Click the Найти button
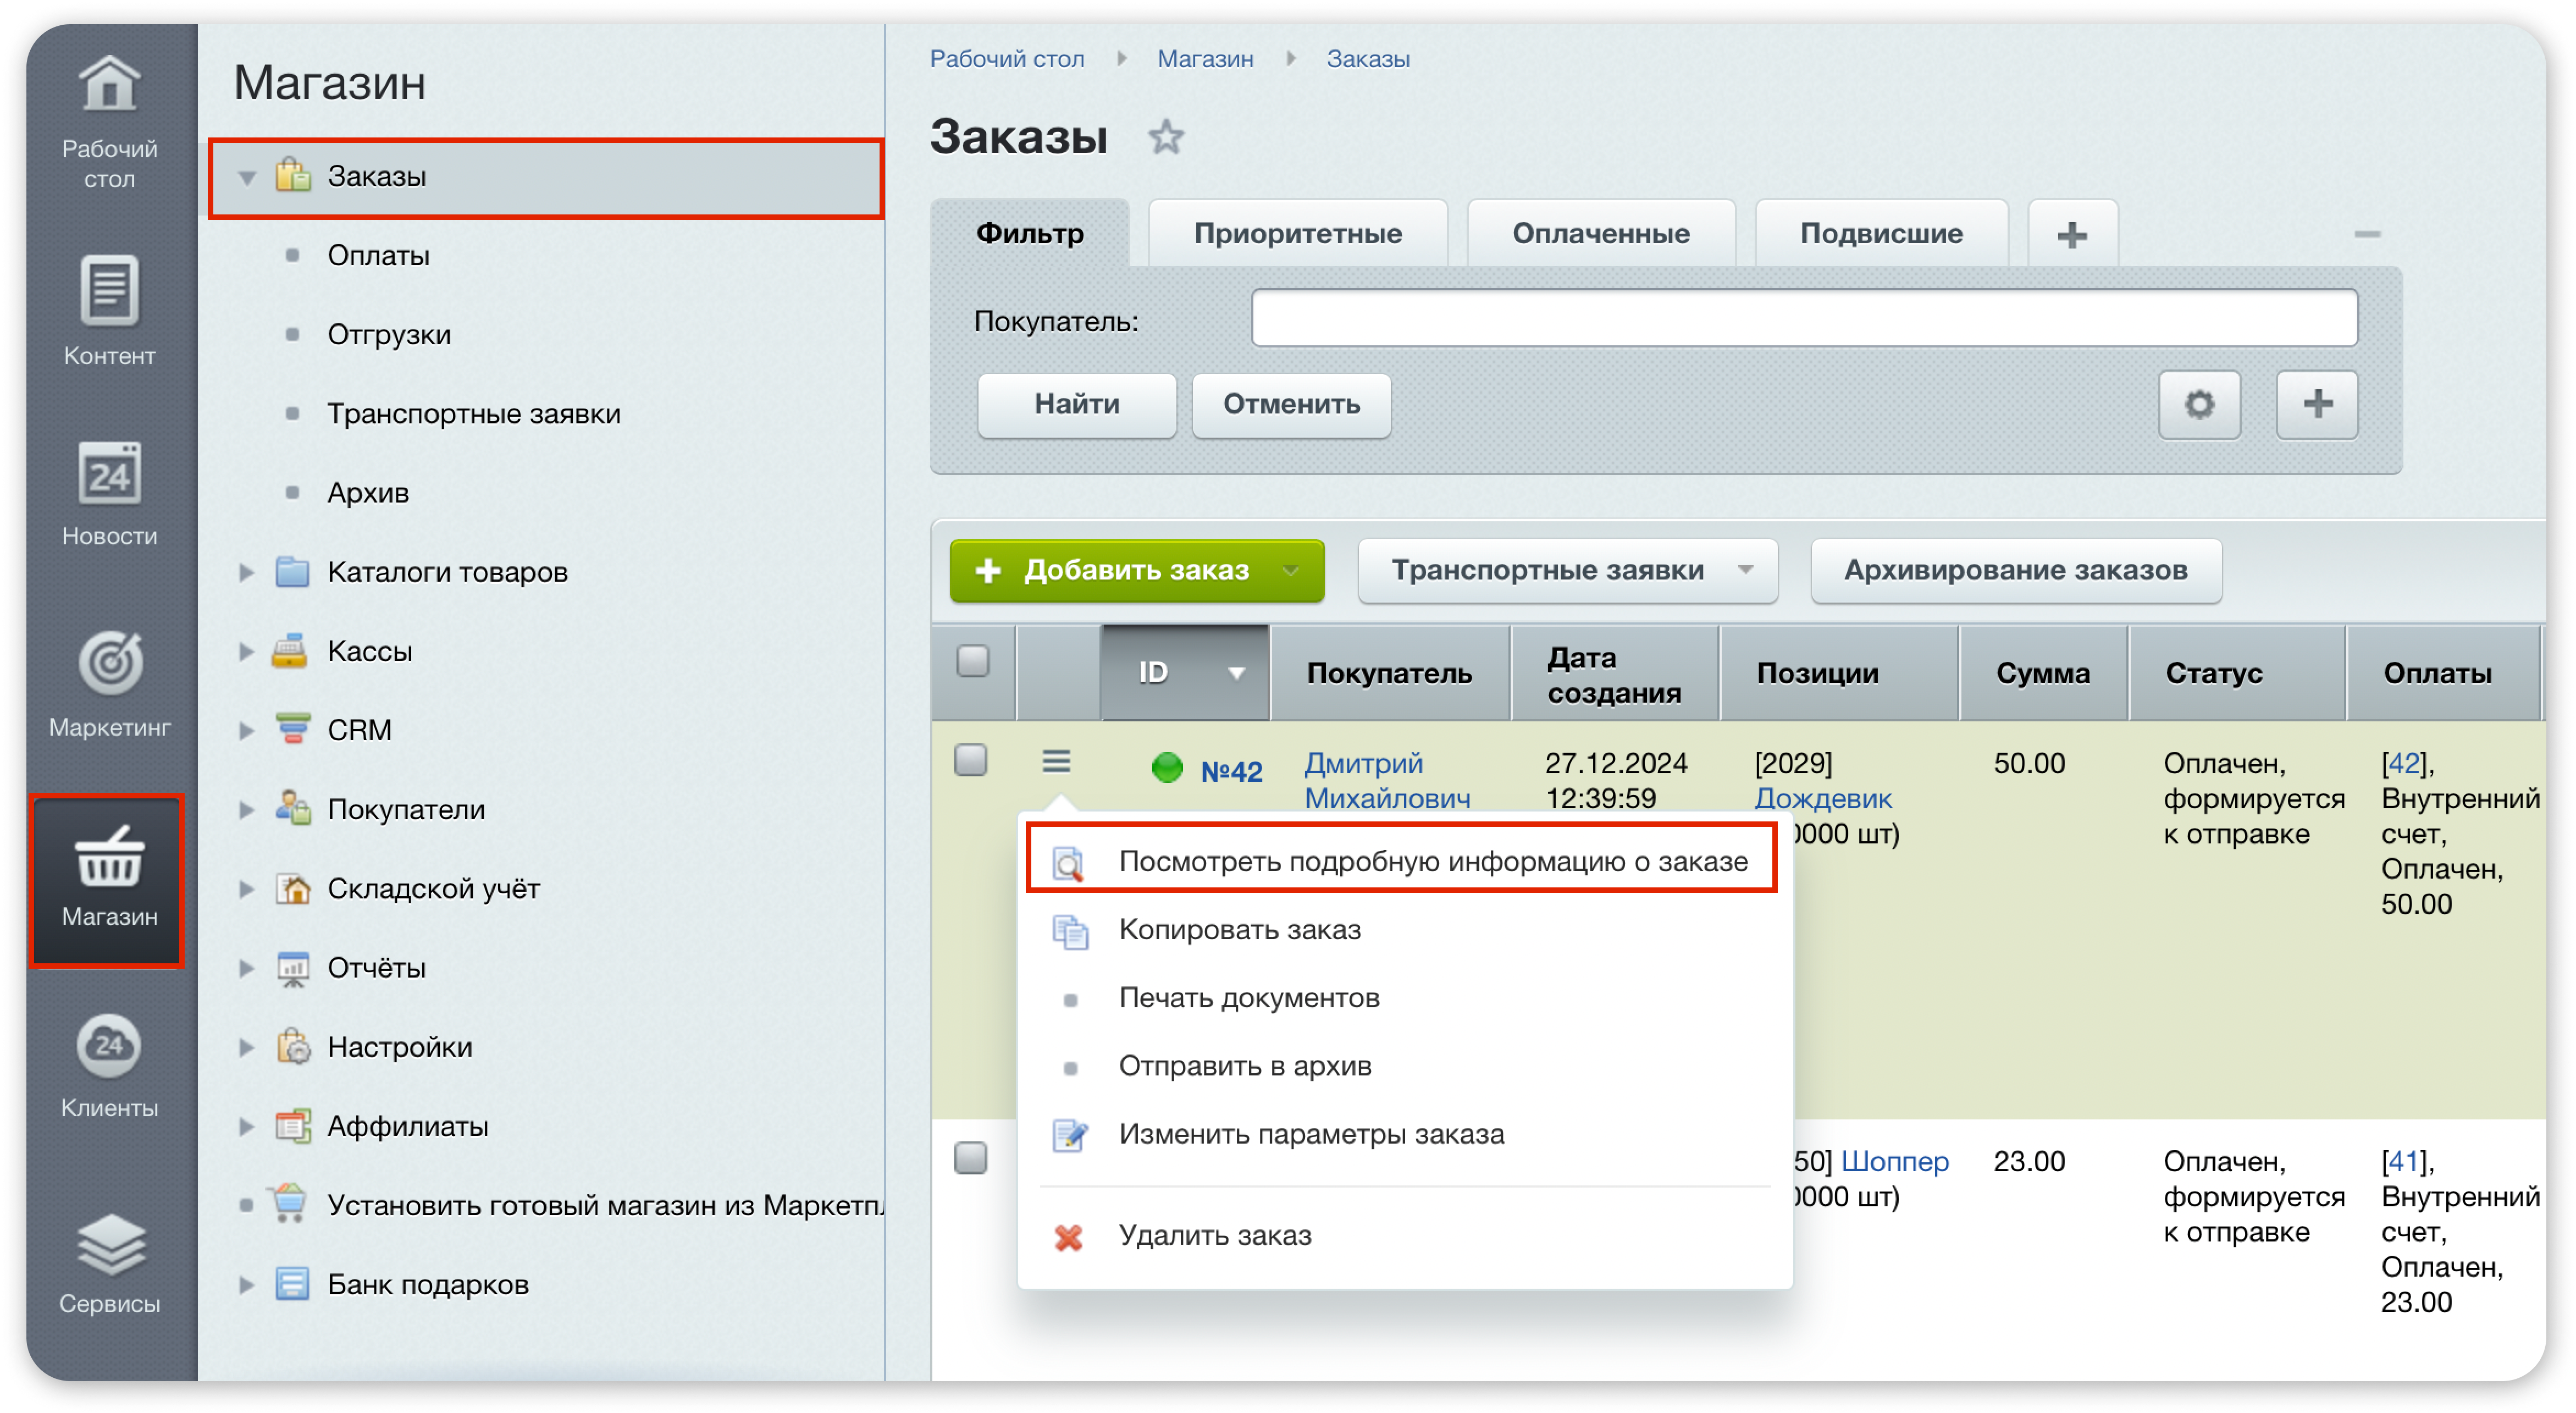This screenshot has width=2576, height=1413. (1076, 404)
